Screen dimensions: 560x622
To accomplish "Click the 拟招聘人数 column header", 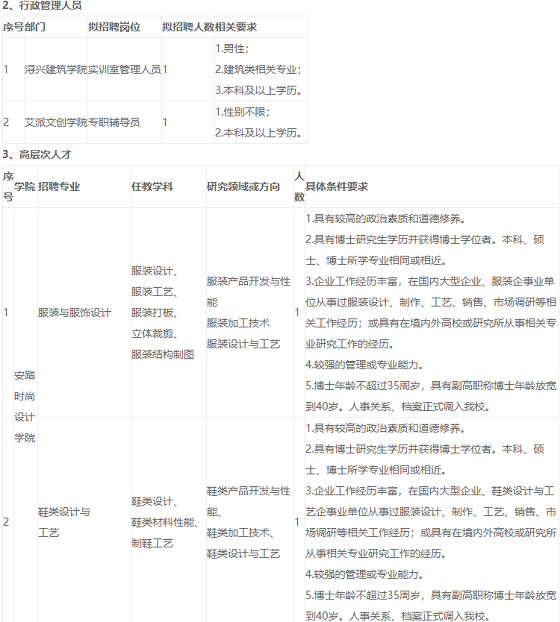I will point(188,27).
